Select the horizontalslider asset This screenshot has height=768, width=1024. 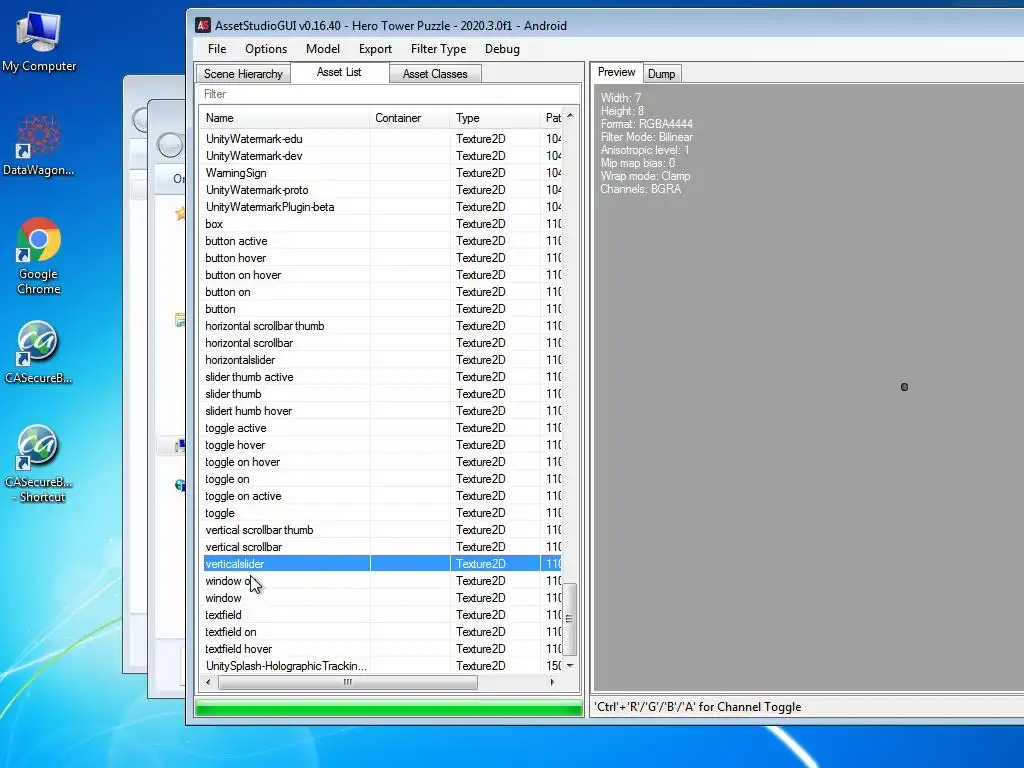click(382, 359)
